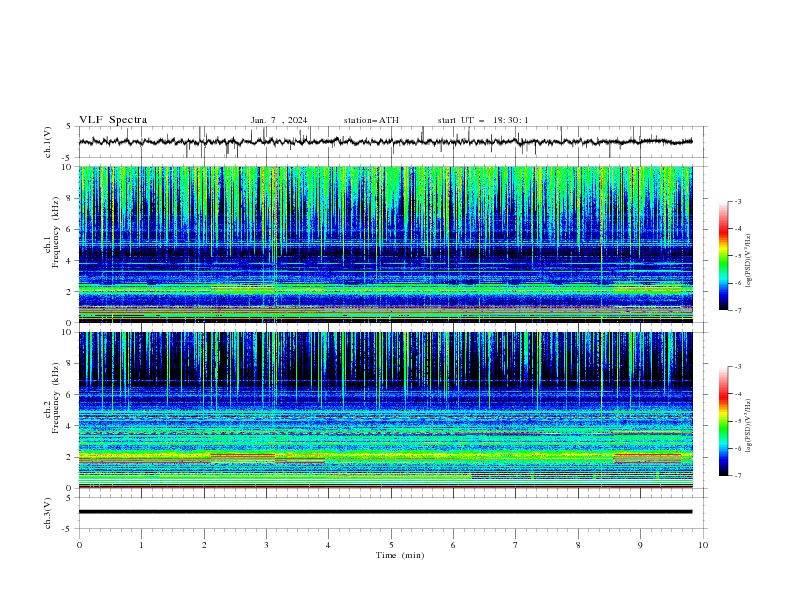
Task: Click the 'ch.1(V)' waveform axis label
Action: 48,142
